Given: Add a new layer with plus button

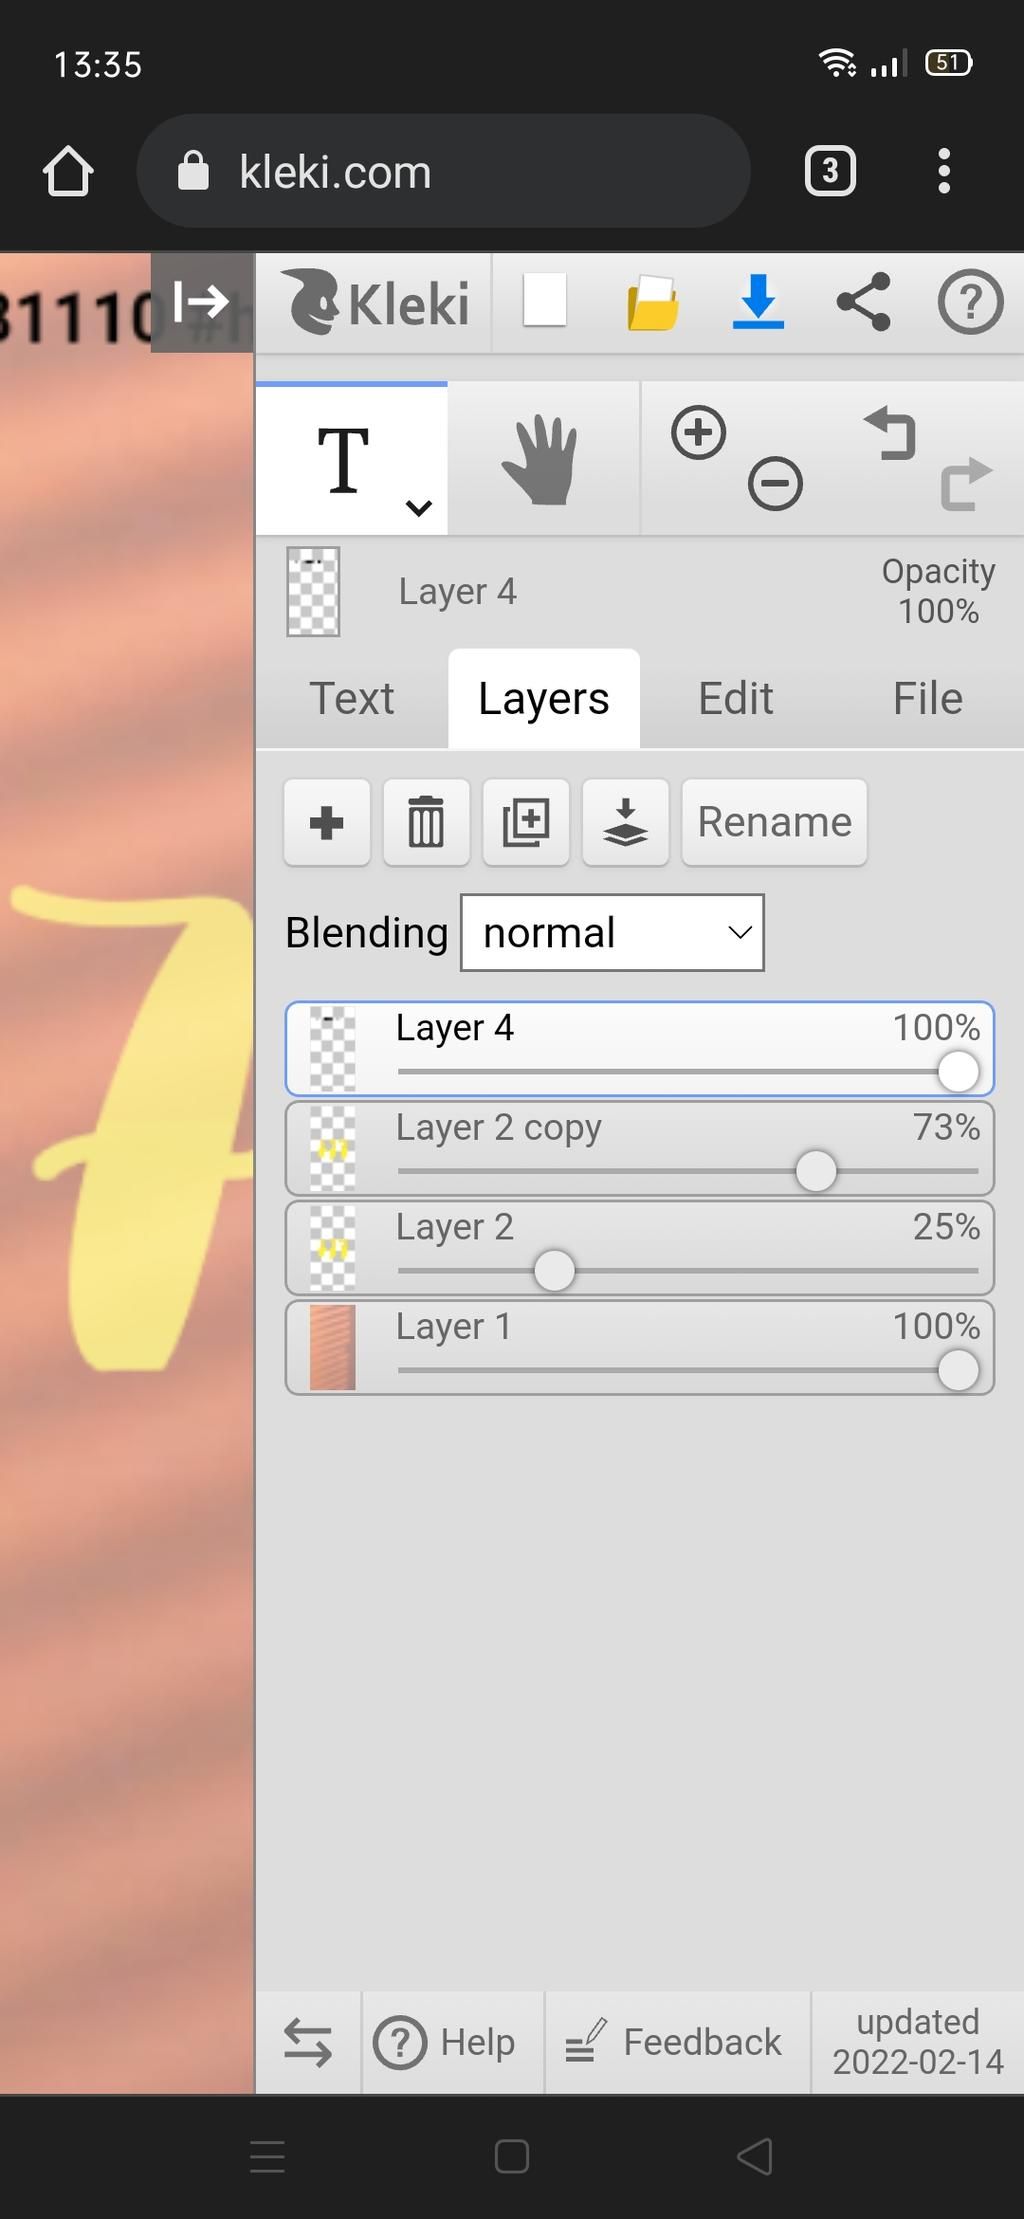Looking at the screenshot, I should (x=327, y=823).
